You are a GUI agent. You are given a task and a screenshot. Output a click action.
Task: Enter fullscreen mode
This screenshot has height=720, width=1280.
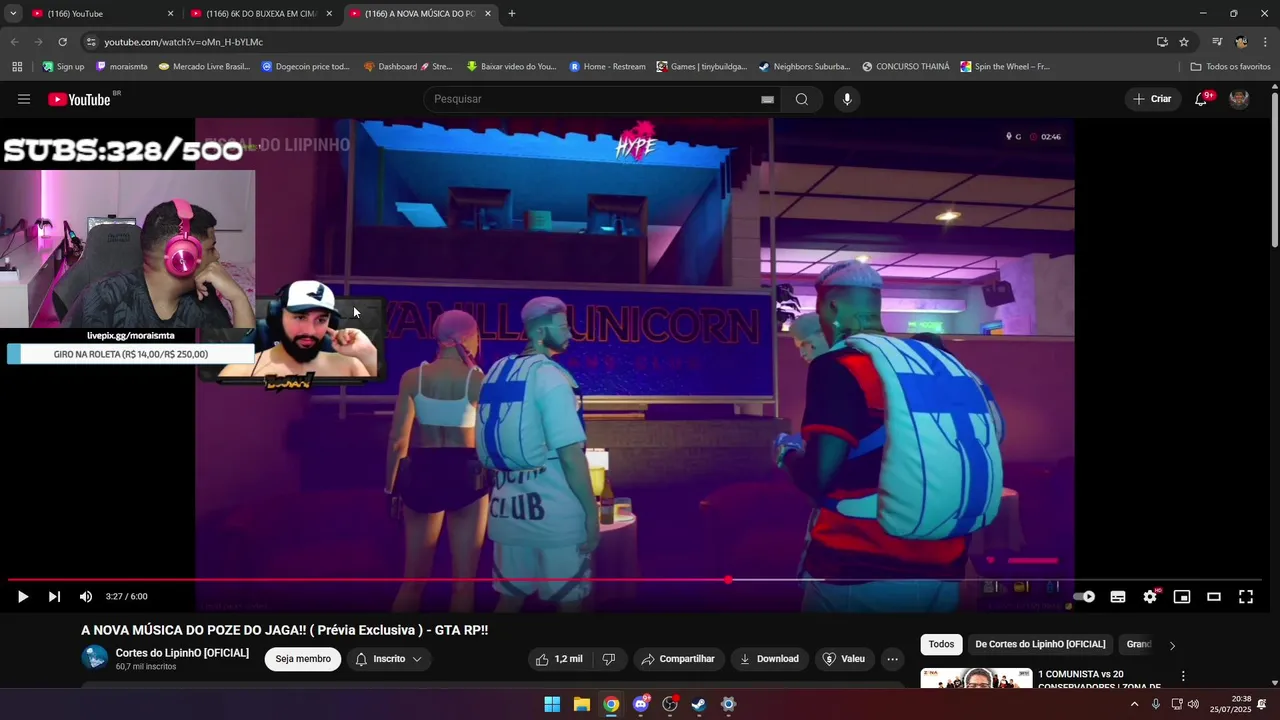pyautogui.click(x=1246, y=597)
